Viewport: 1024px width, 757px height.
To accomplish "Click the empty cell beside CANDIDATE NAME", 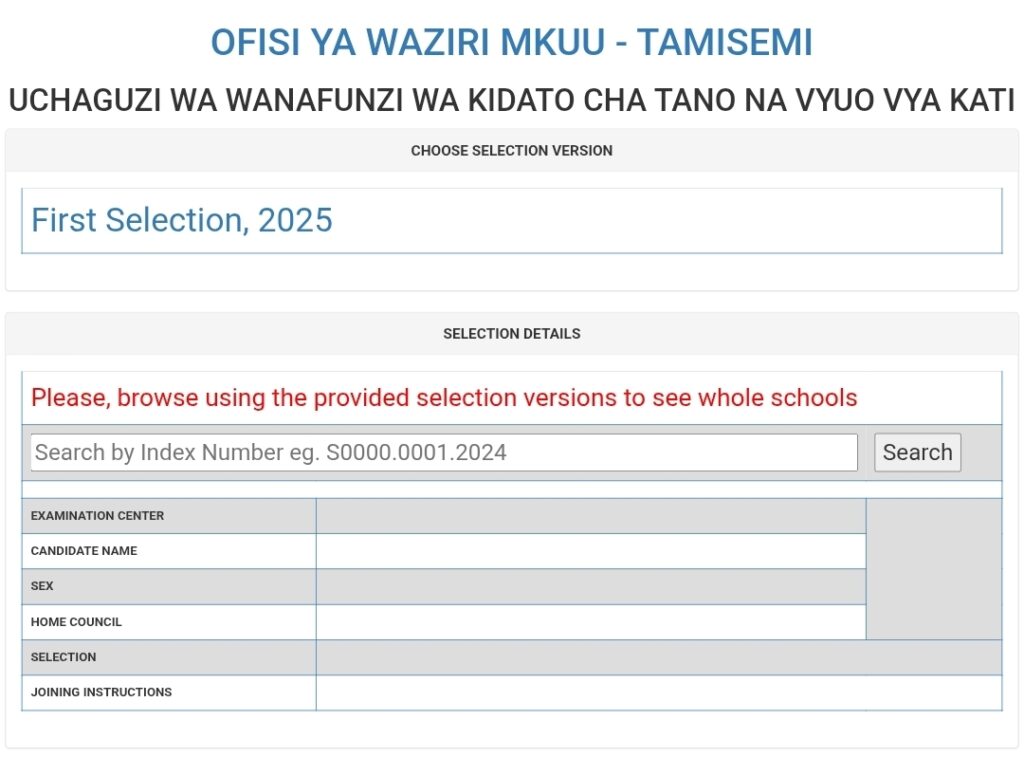I will [x=589, y=551].
